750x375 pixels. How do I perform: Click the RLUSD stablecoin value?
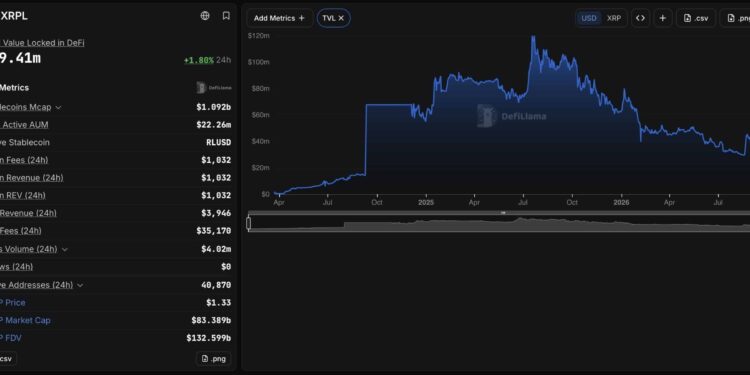click(218, 143)
